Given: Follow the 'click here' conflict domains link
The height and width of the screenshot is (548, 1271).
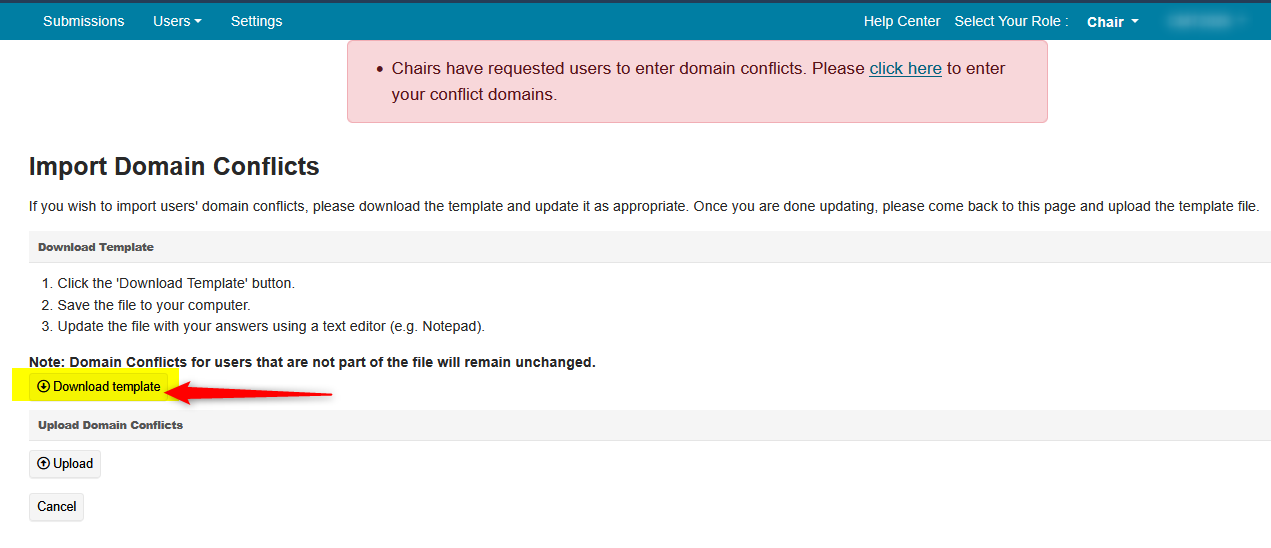Looking at the screenshot, I should tap(905, 68).
